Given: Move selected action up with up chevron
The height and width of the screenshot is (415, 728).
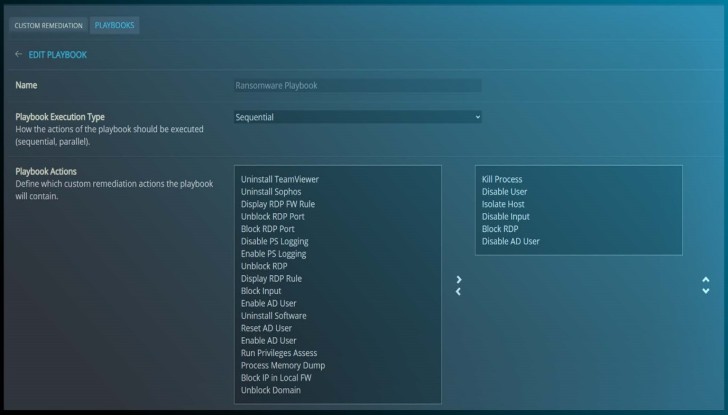Looking at the screenshot, I should tap(706, 279).
